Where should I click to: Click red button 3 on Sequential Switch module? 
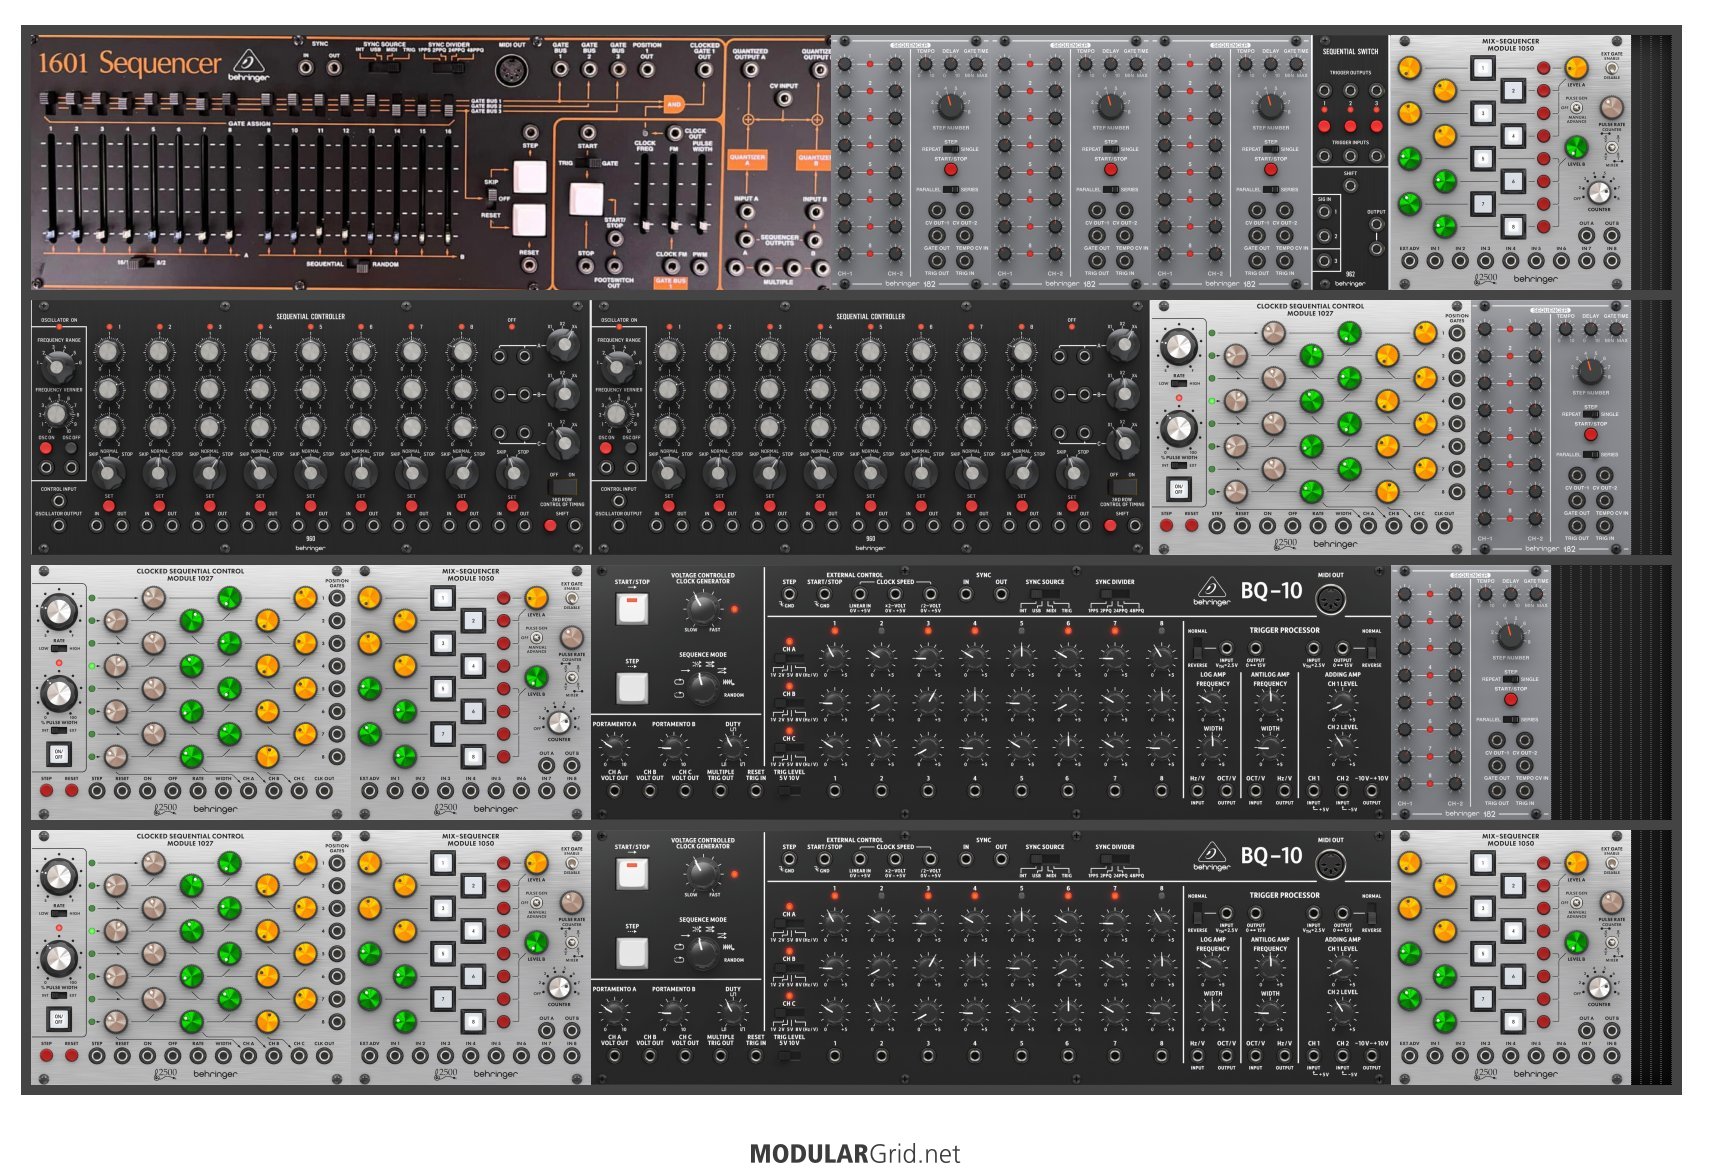1375,127
